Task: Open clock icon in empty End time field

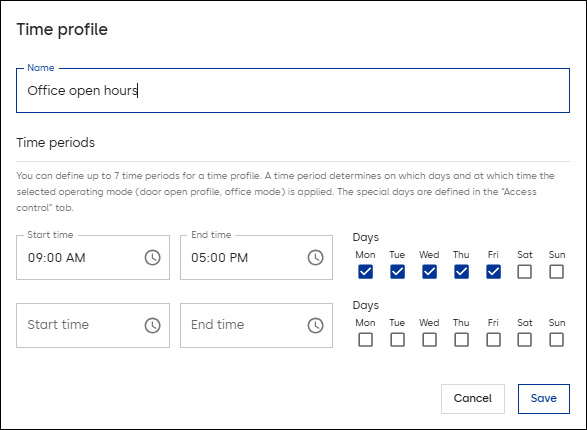Action: pyautogui.click(x=316, y=325)
